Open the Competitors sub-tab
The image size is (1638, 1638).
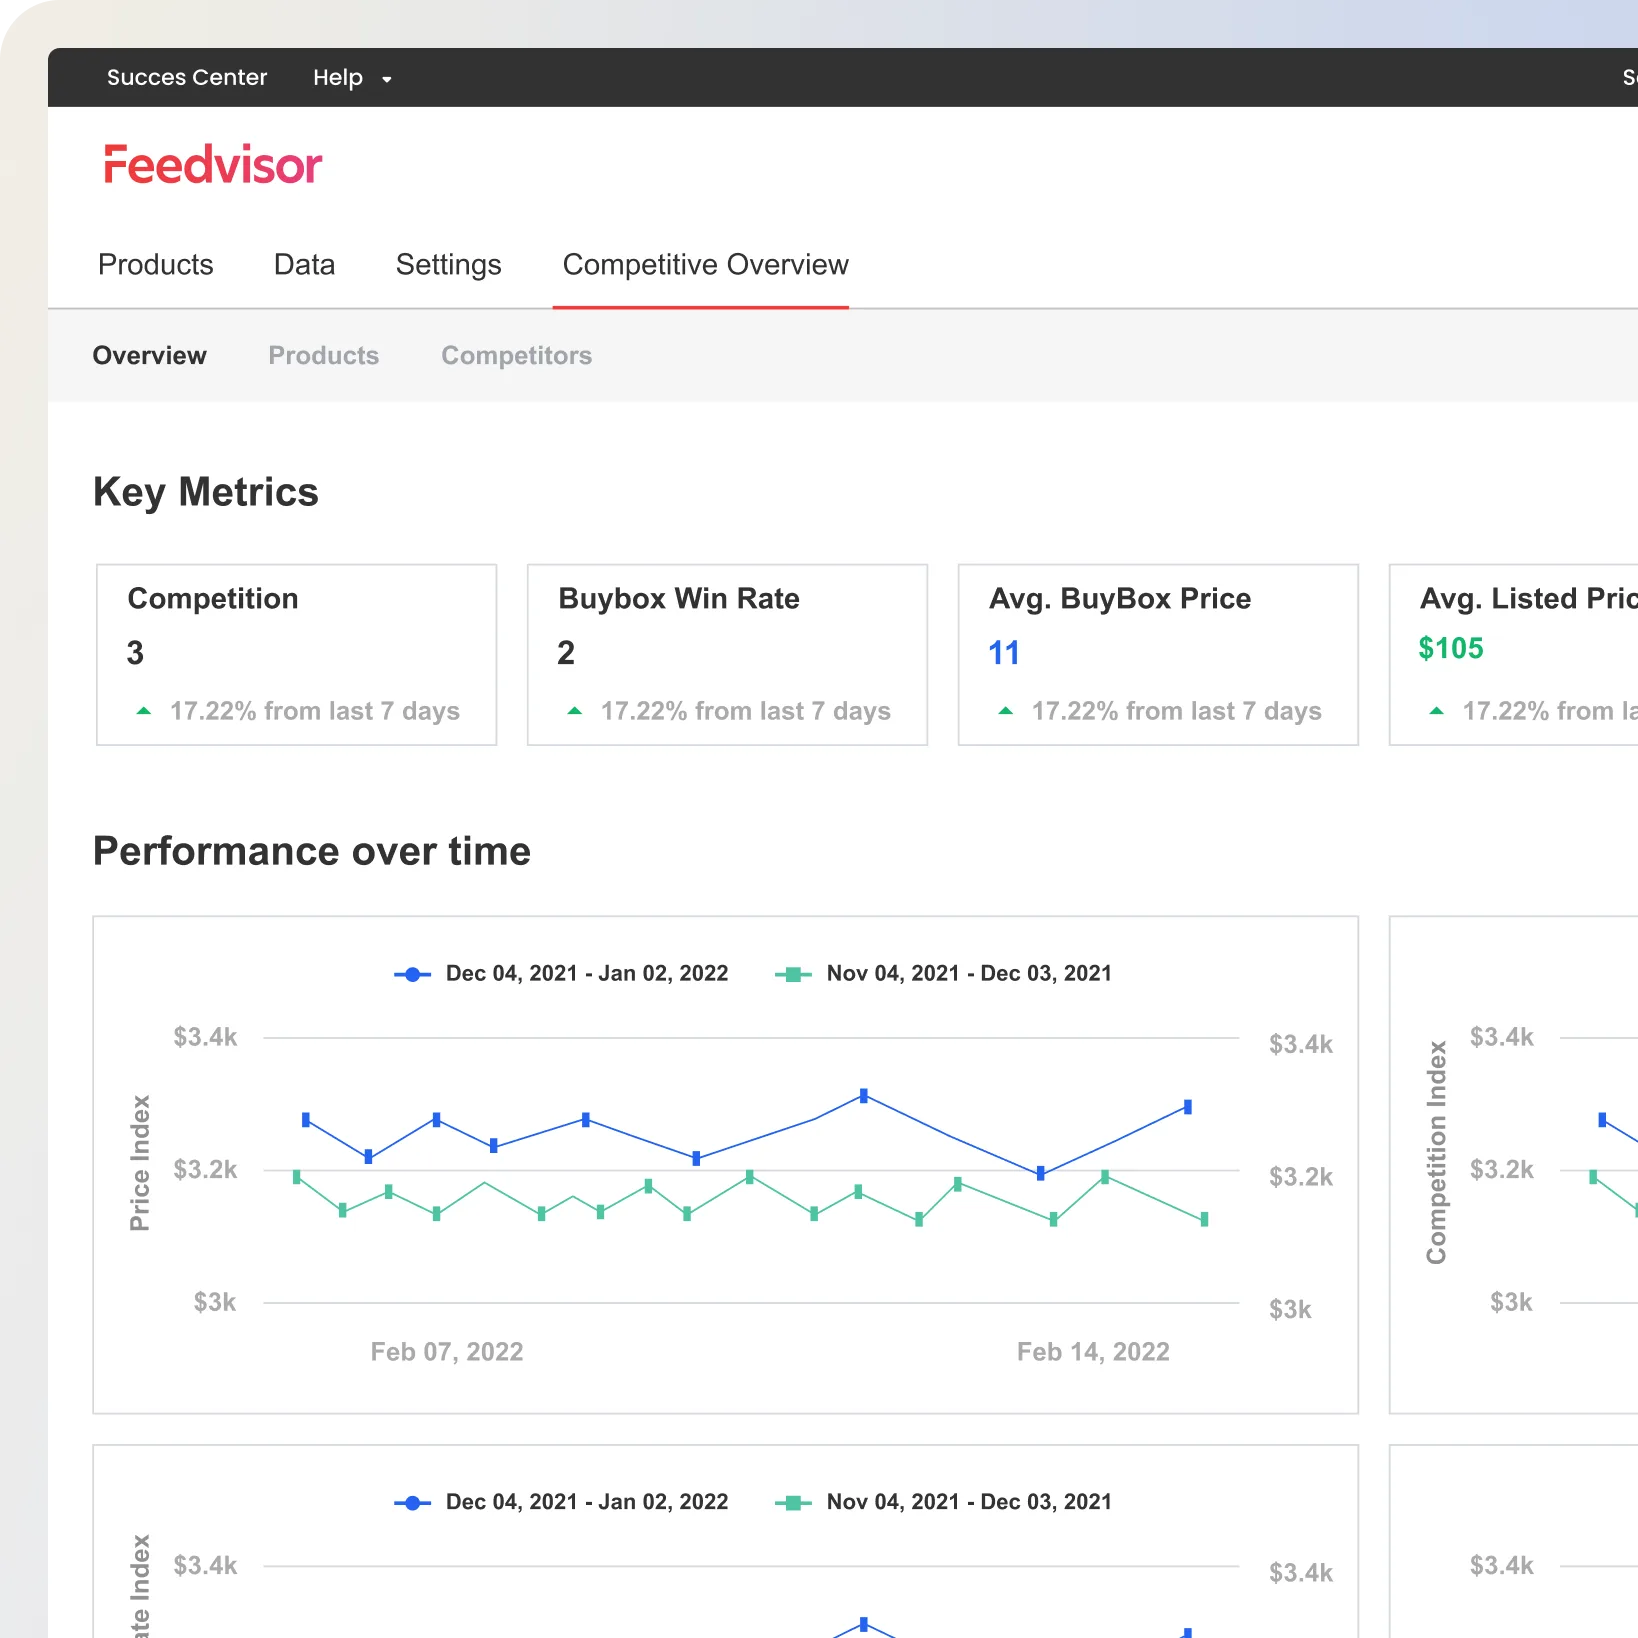[x=516, y=355]
